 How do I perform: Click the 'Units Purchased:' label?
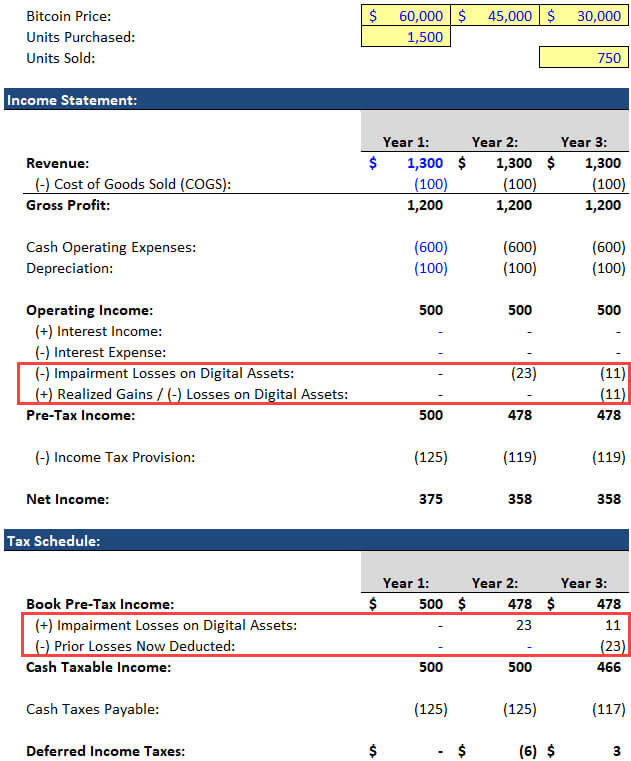81,37
